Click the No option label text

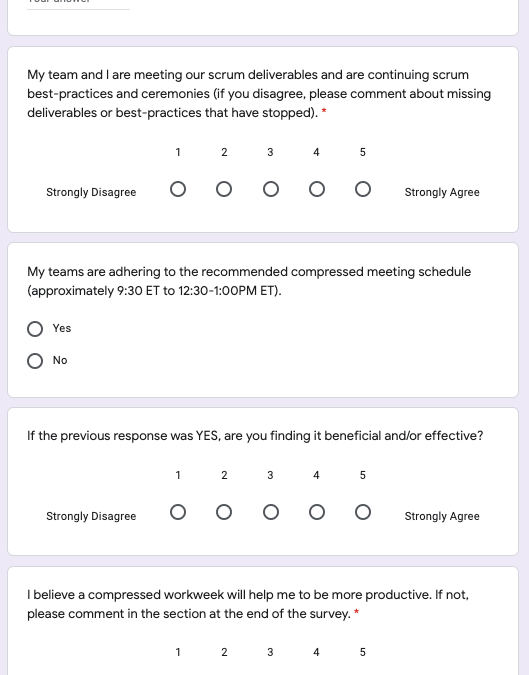[x=60, y=360]
